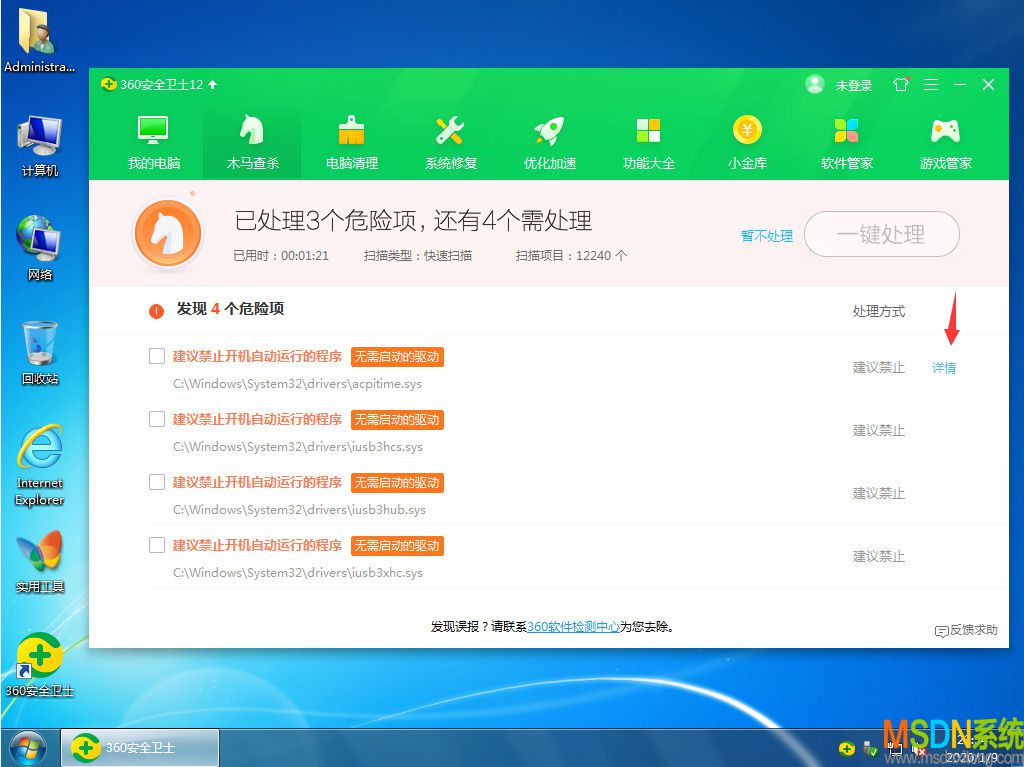The image size is (1024, 767).
Task: Click the orange trojan horse scan icon
Action: [x=168, y=233]
